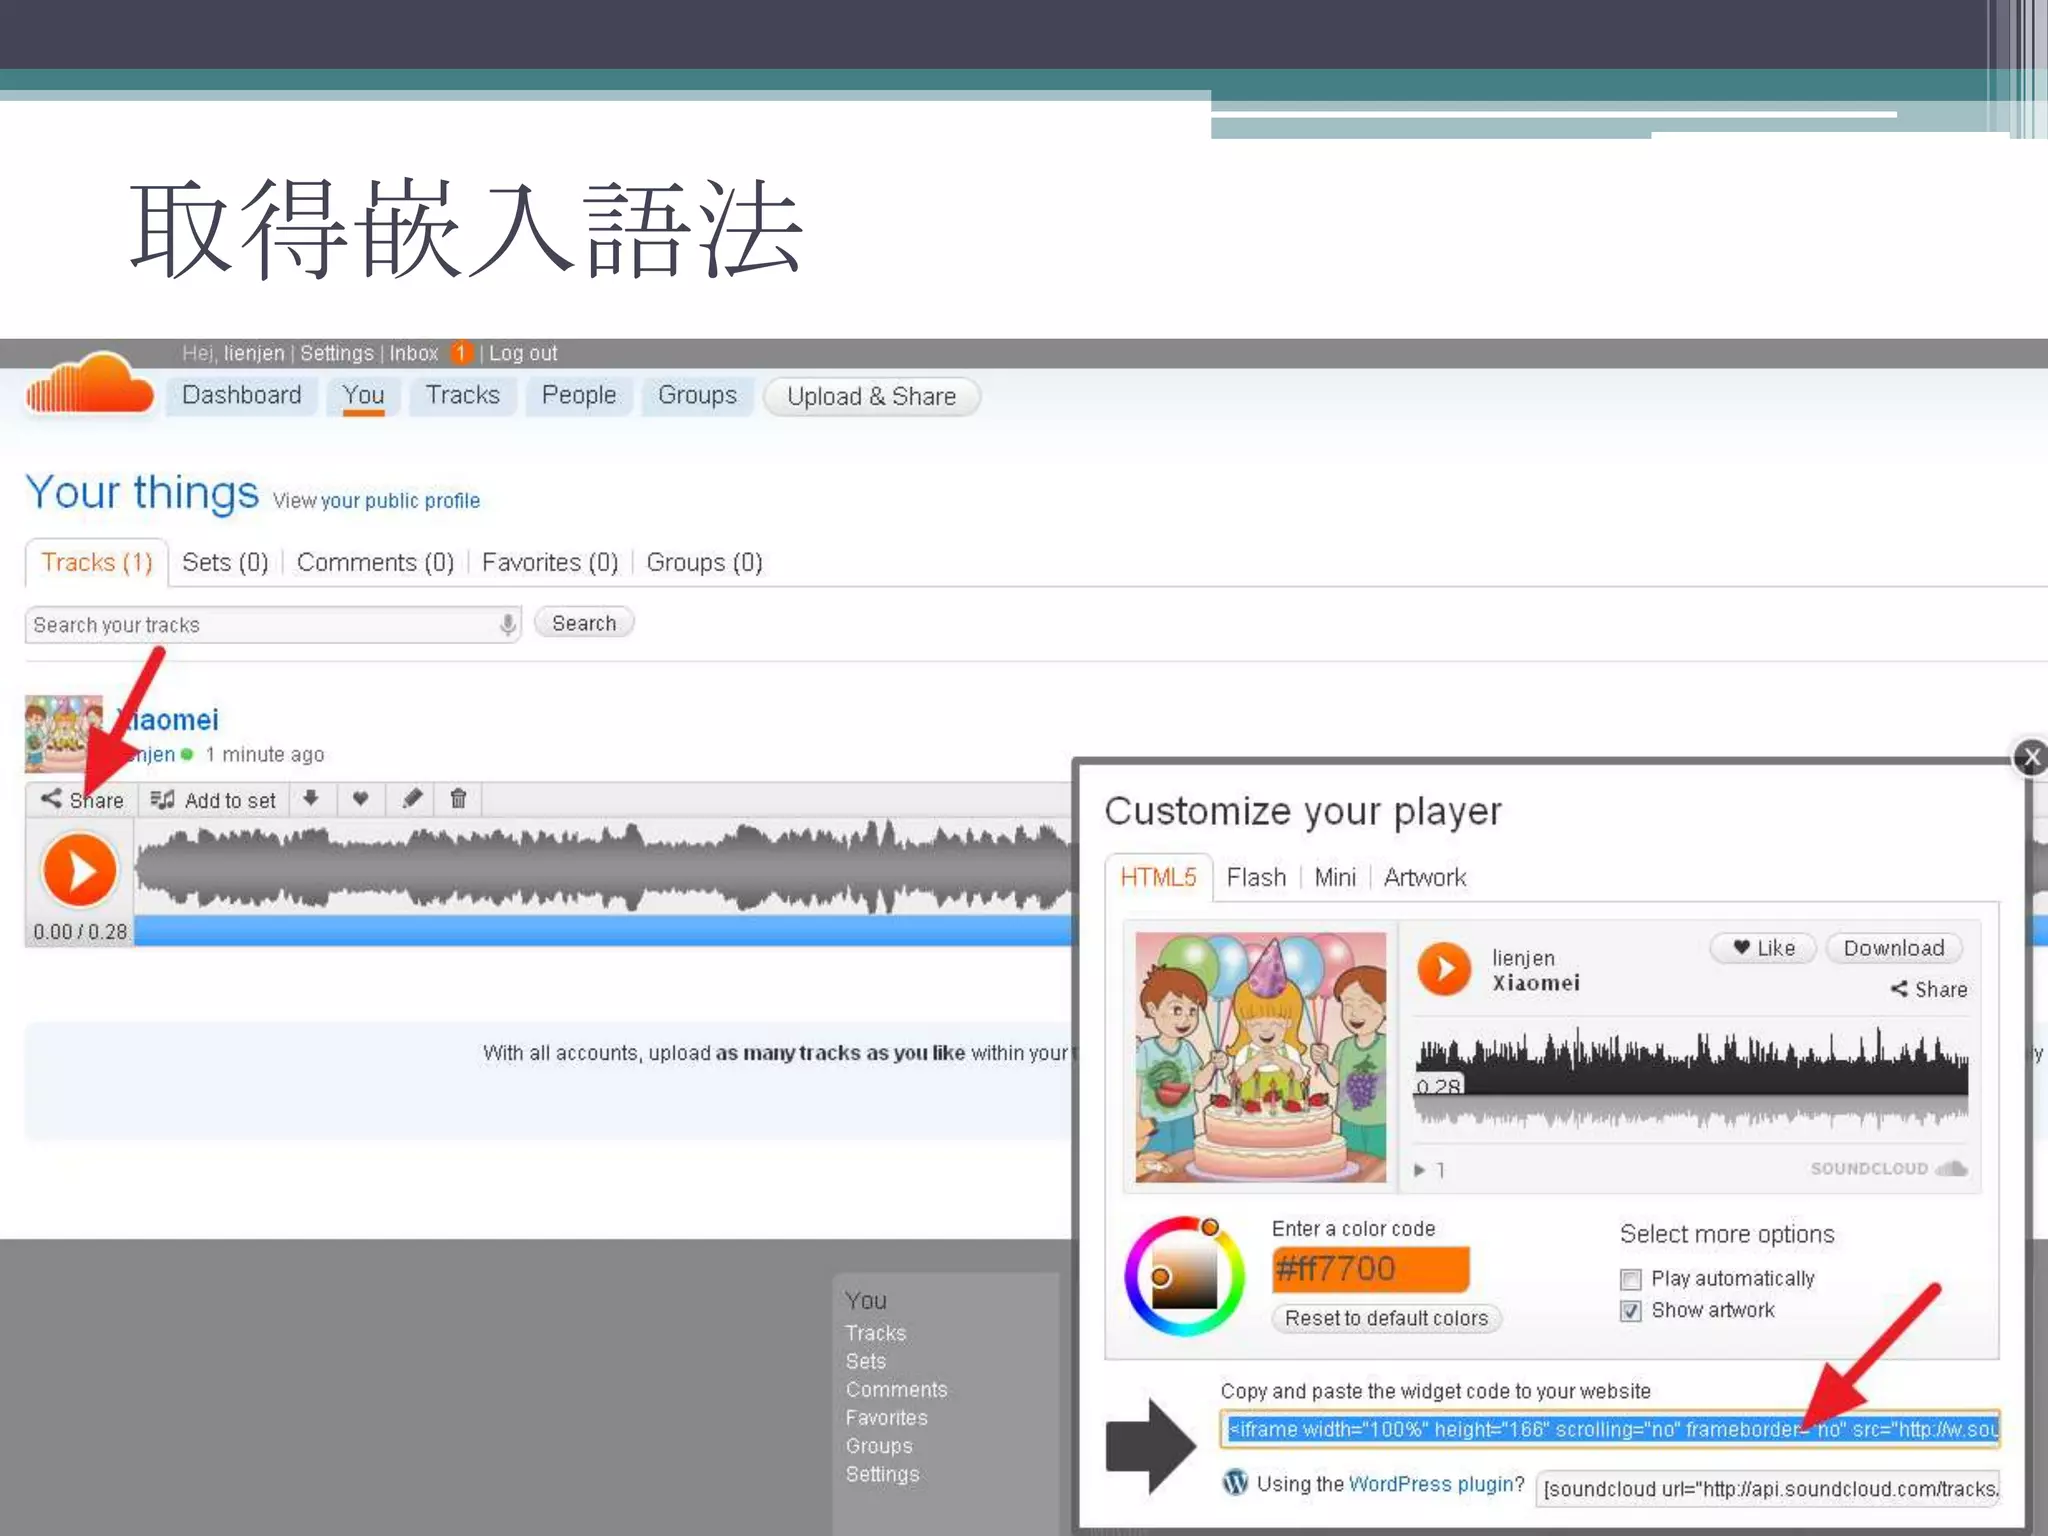This screenshot has height=1536, width=2048.
Task: Open the Xiaomei track title link
Action: pos(167,720)
